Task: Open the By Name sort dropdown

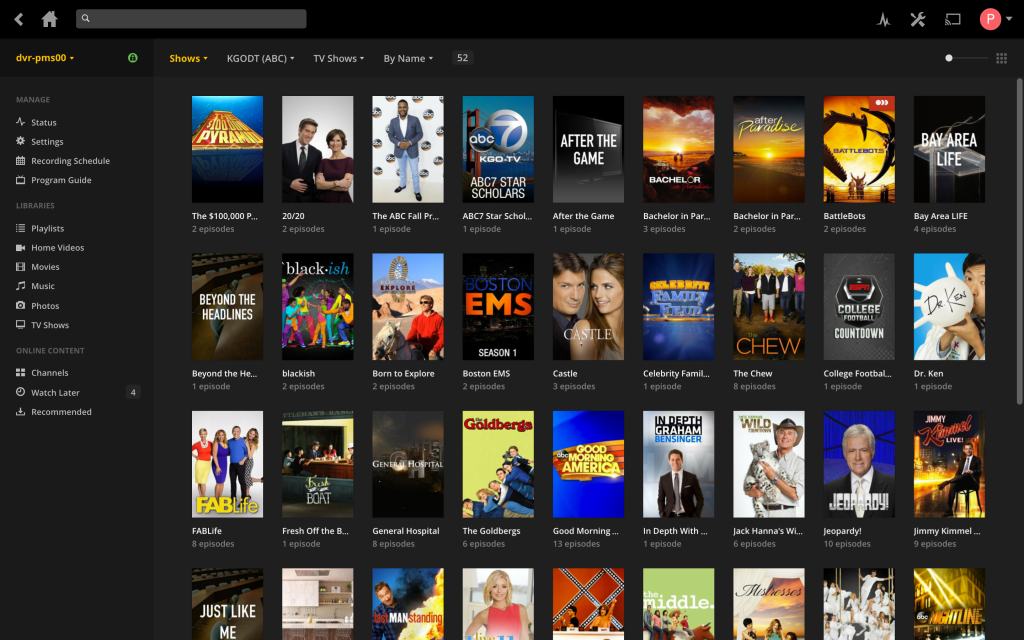Action: coord(408,58)
